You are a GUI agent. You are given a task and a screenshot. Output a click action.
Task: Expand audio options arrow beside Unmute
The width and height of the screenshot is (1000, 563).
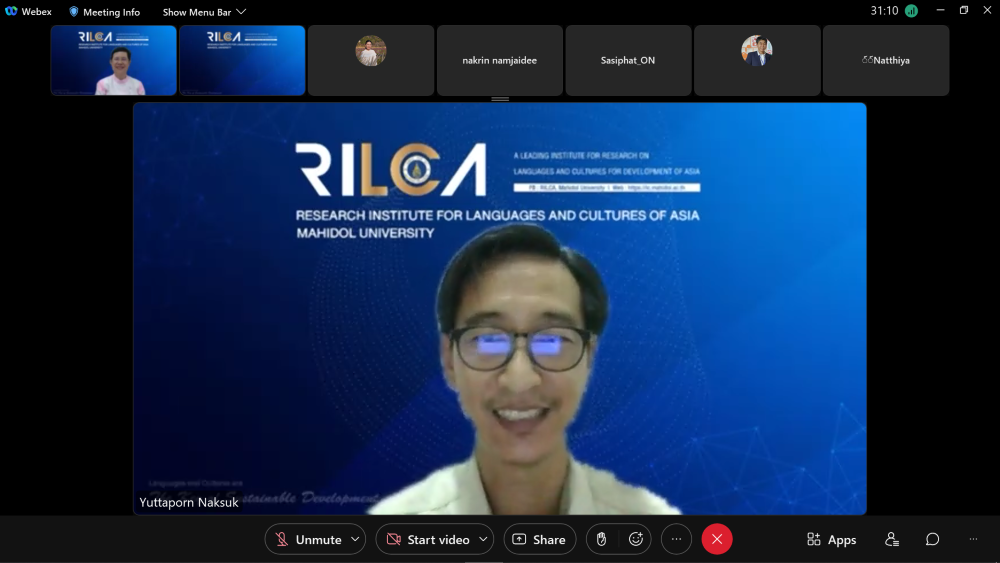click(355, 539)
